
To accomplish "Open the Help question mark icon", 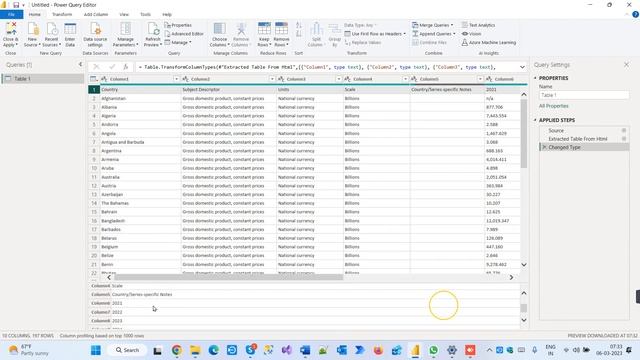I will click(x=635, y=14).
